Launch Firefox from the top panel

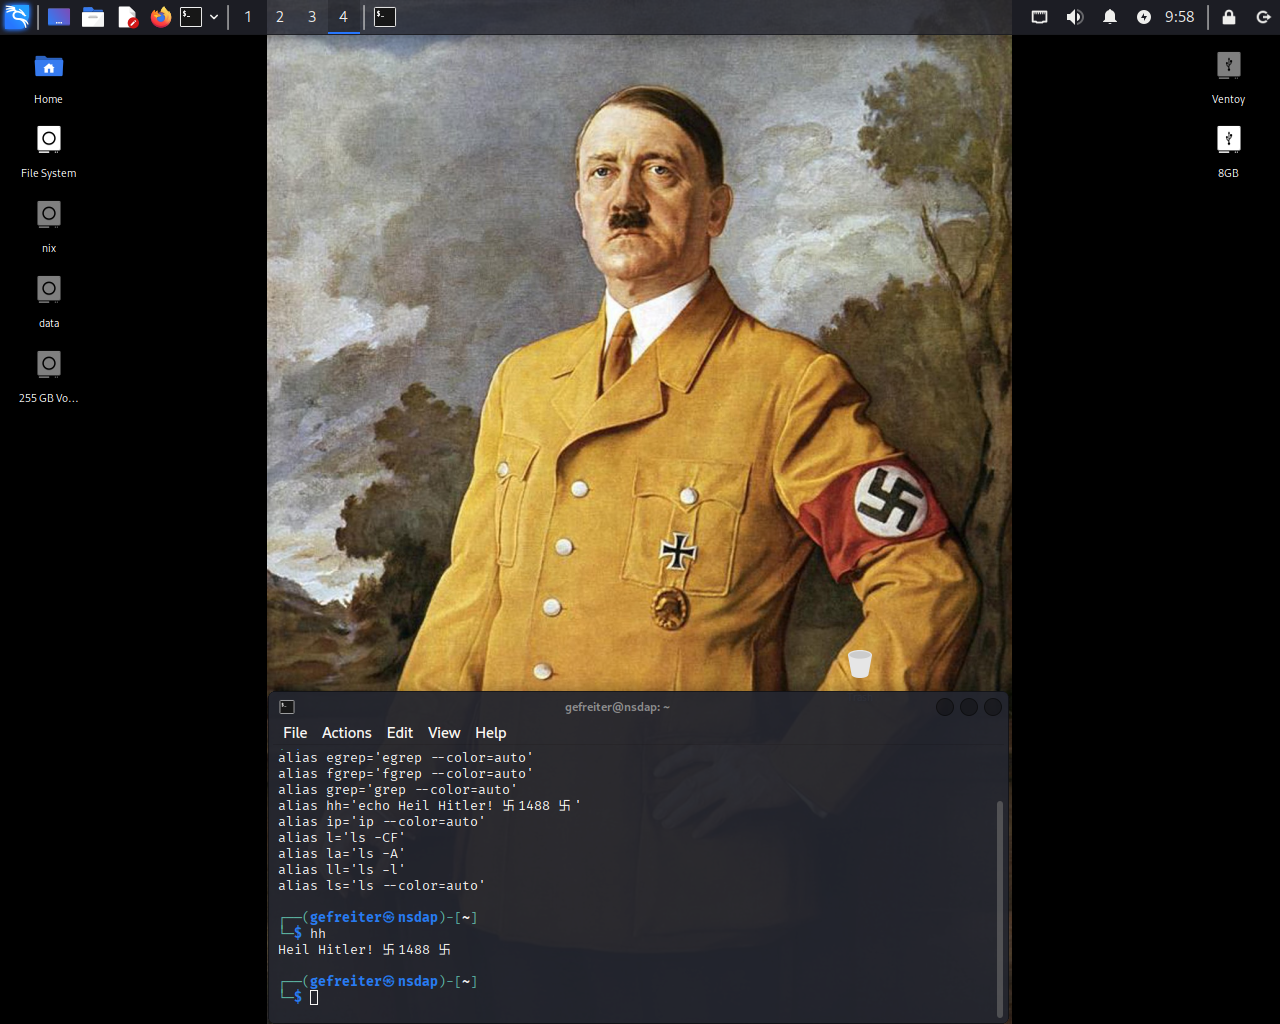pos(161,17)
